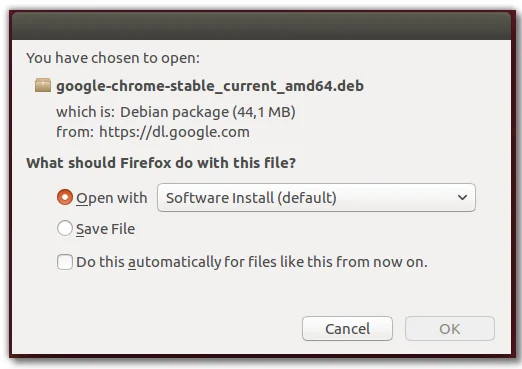The width and height of the screenshot is (522, 369).
Task: Enable the "Do this automatically" checkbox
Action: point(65,262)
